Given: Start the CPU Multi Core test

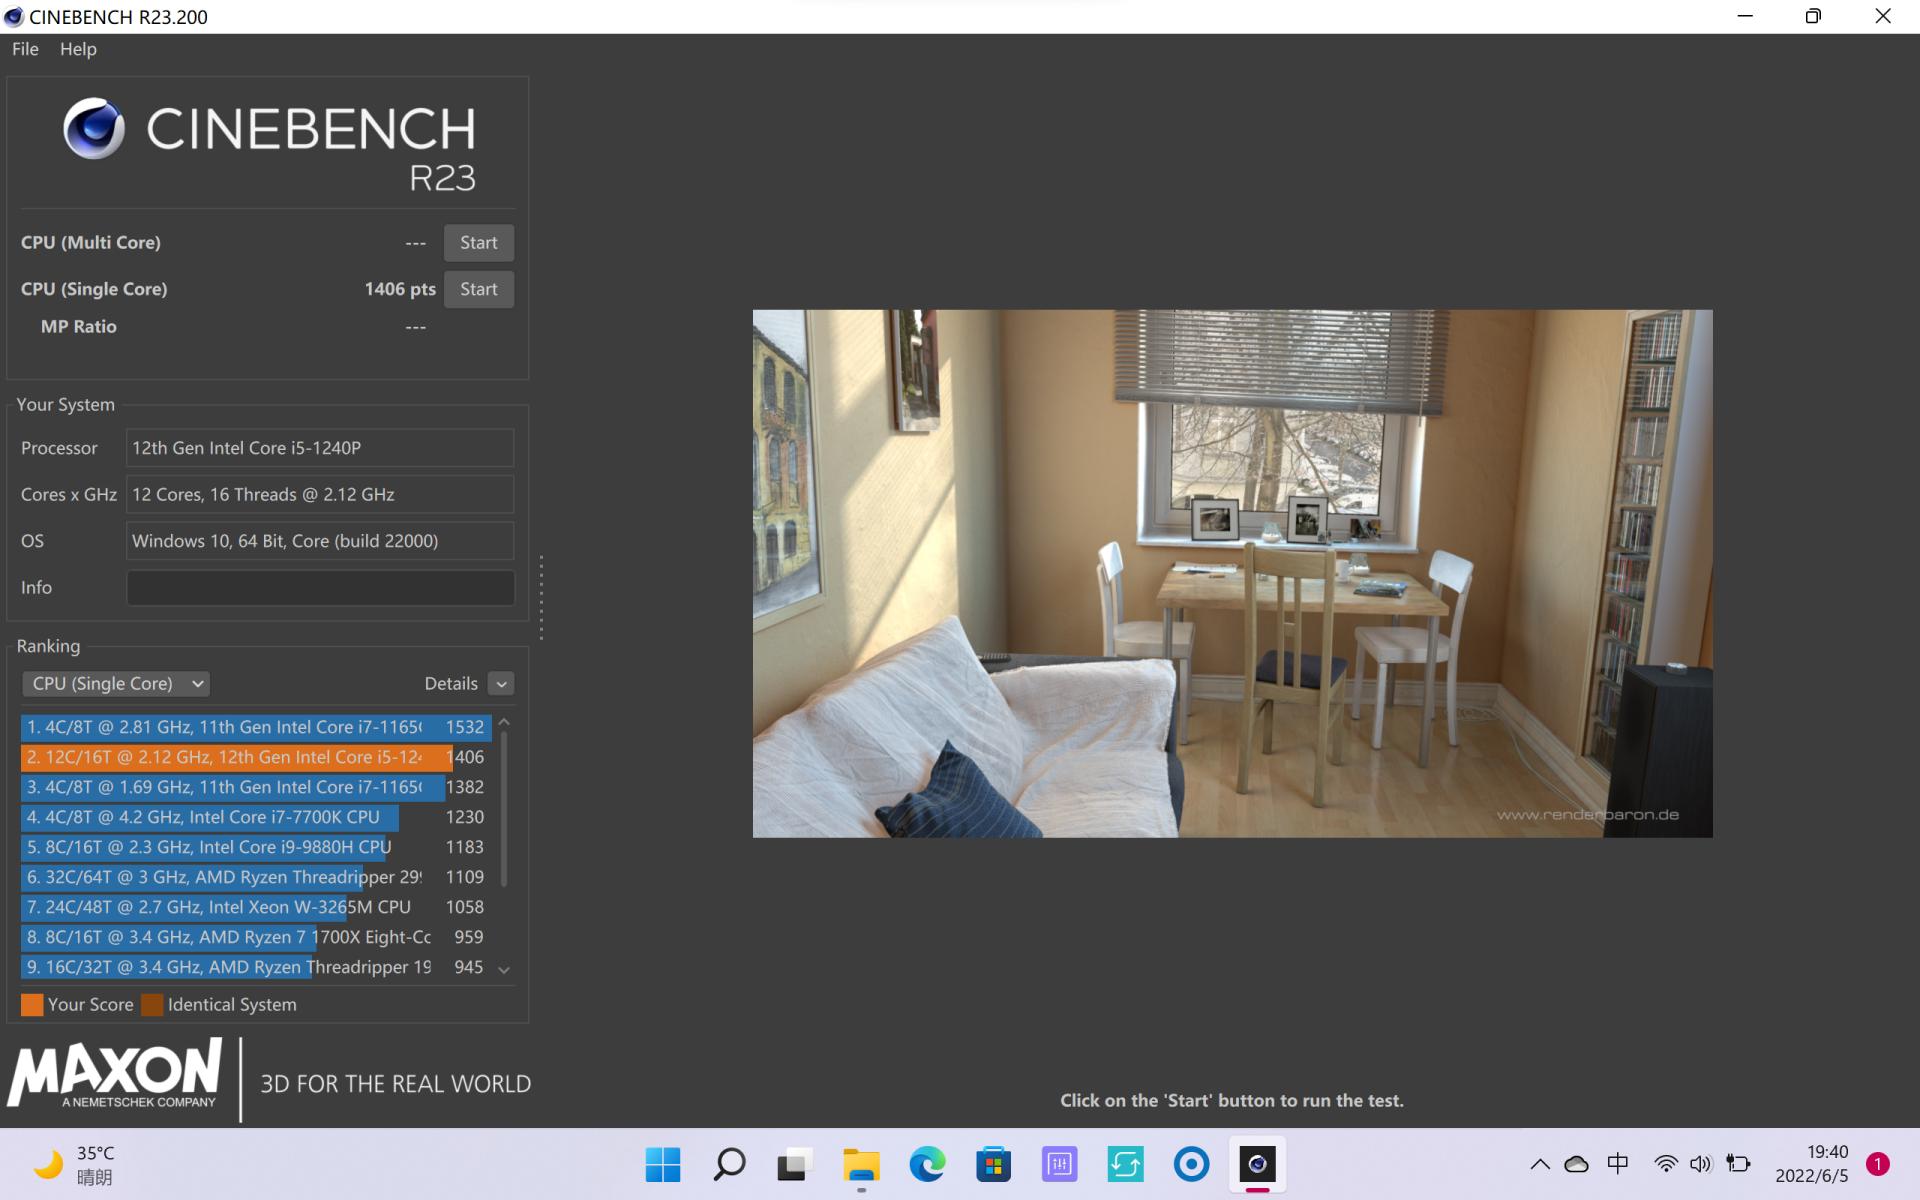Looking at the screenshot, I should pos(478,243).
